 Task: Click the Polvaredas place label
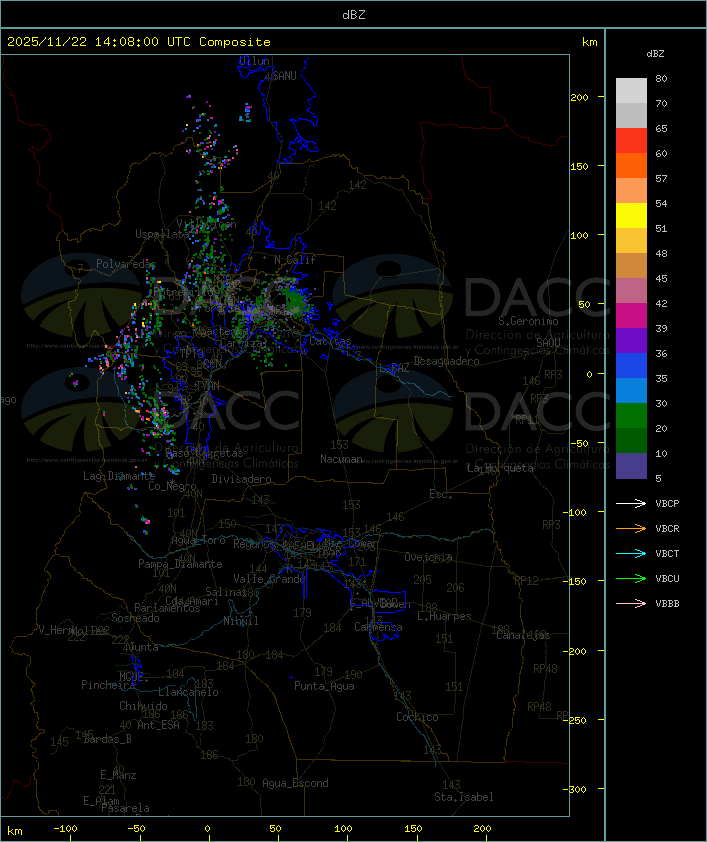[126, 264]
